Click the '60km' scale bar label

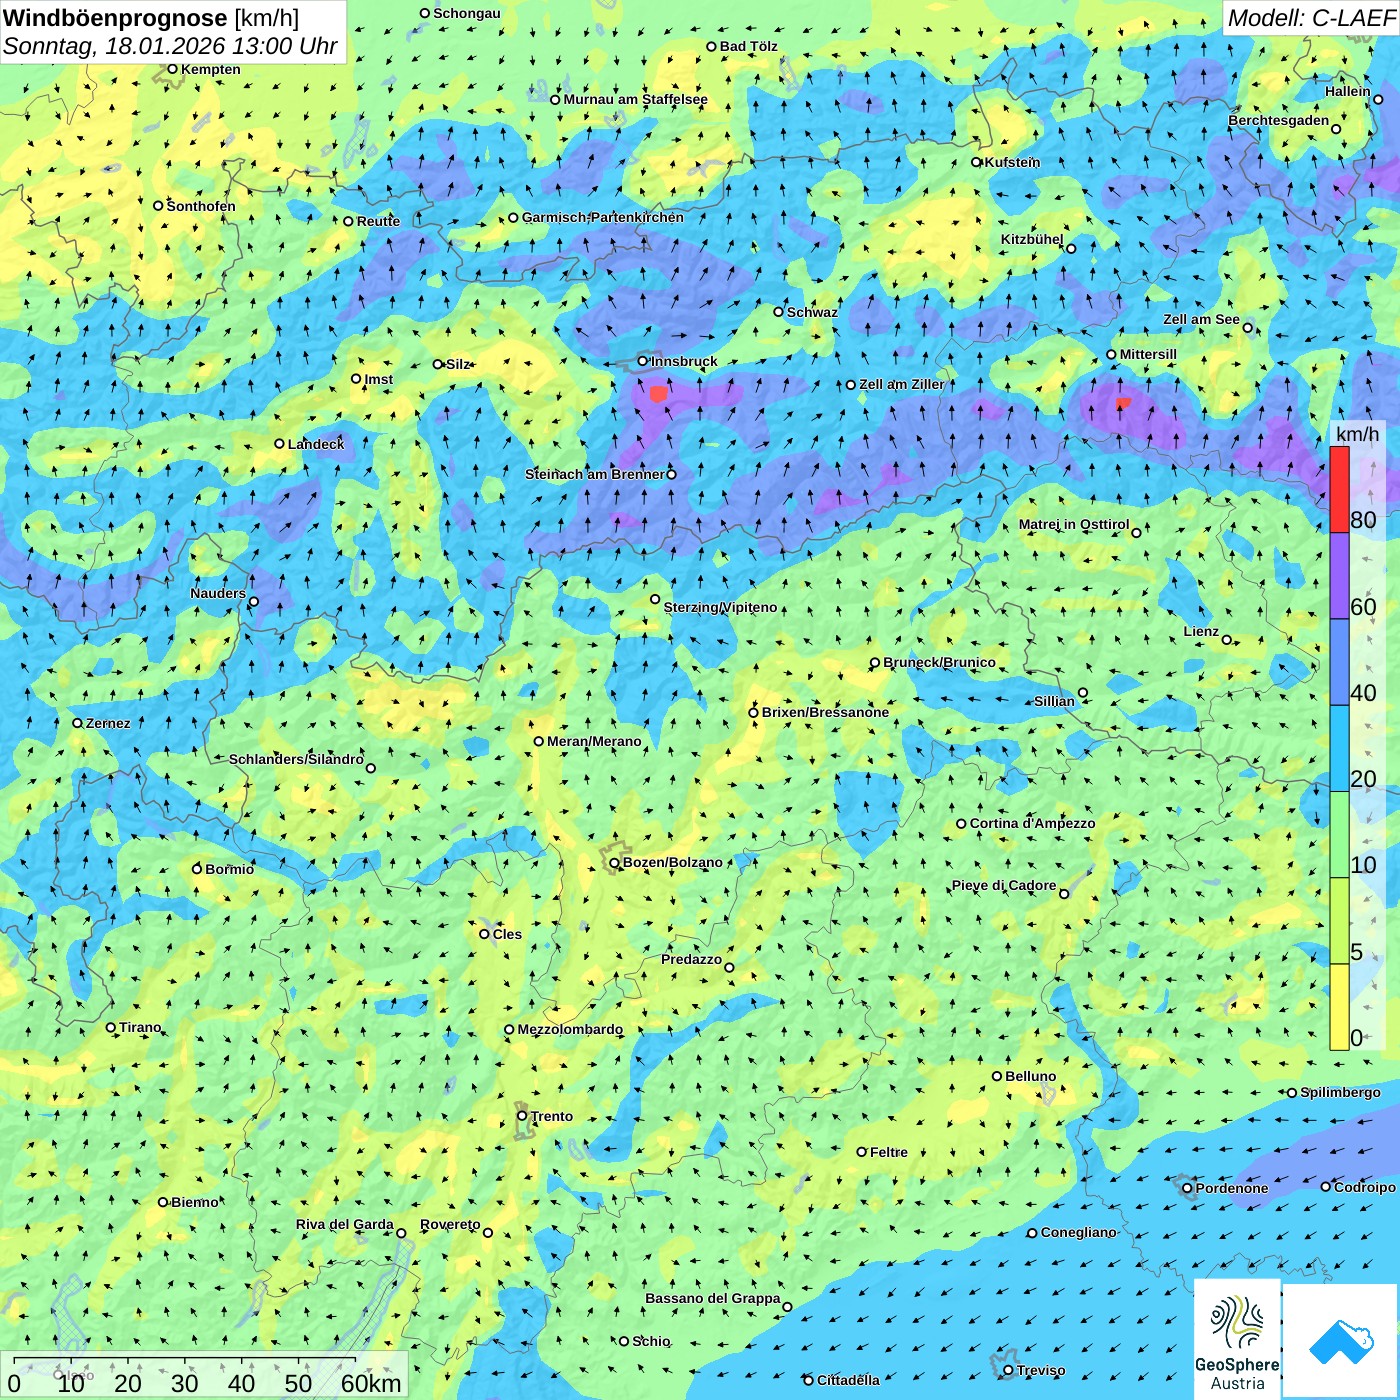click(371, 1383)
